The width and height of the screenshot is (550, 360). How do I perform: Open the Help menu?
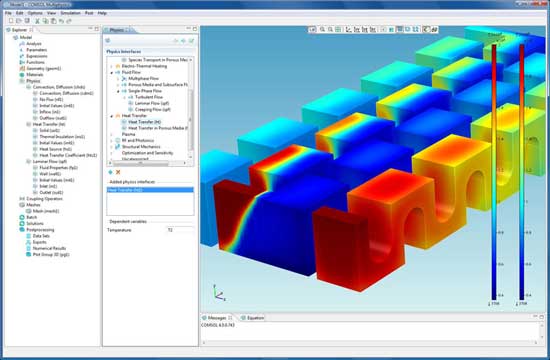(x=102, y=13)
